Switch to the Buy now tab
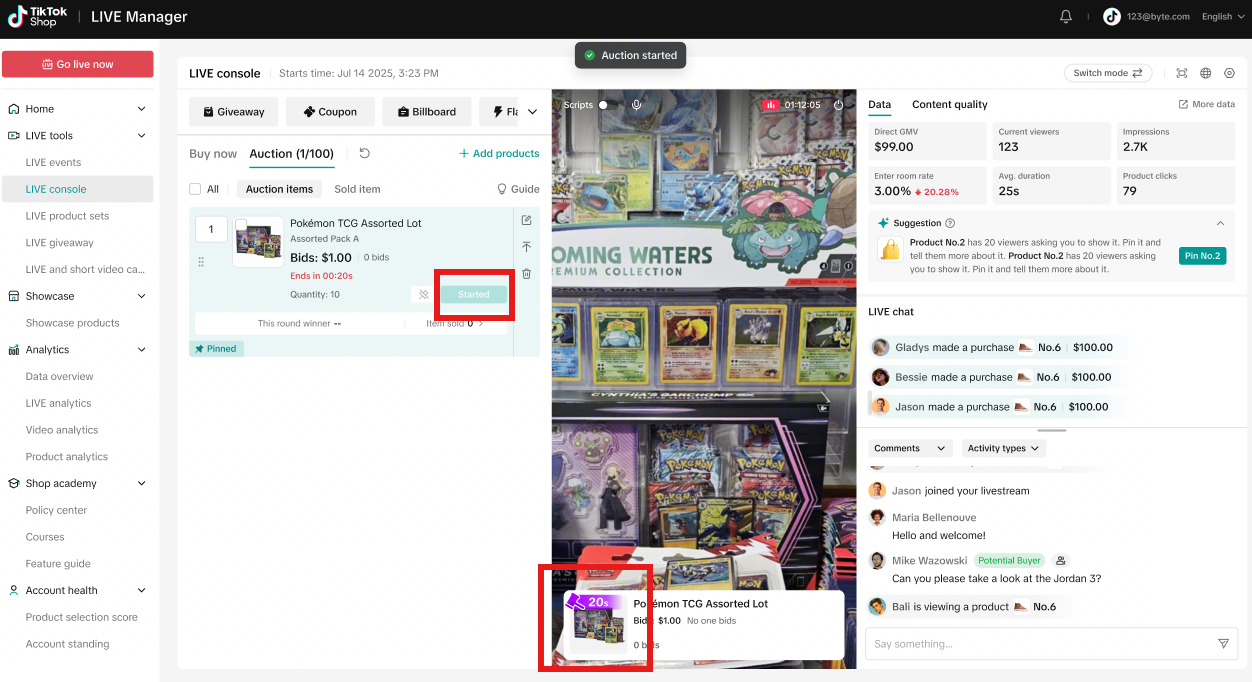This screenshot has width=1252, height=682. (213, 154)
